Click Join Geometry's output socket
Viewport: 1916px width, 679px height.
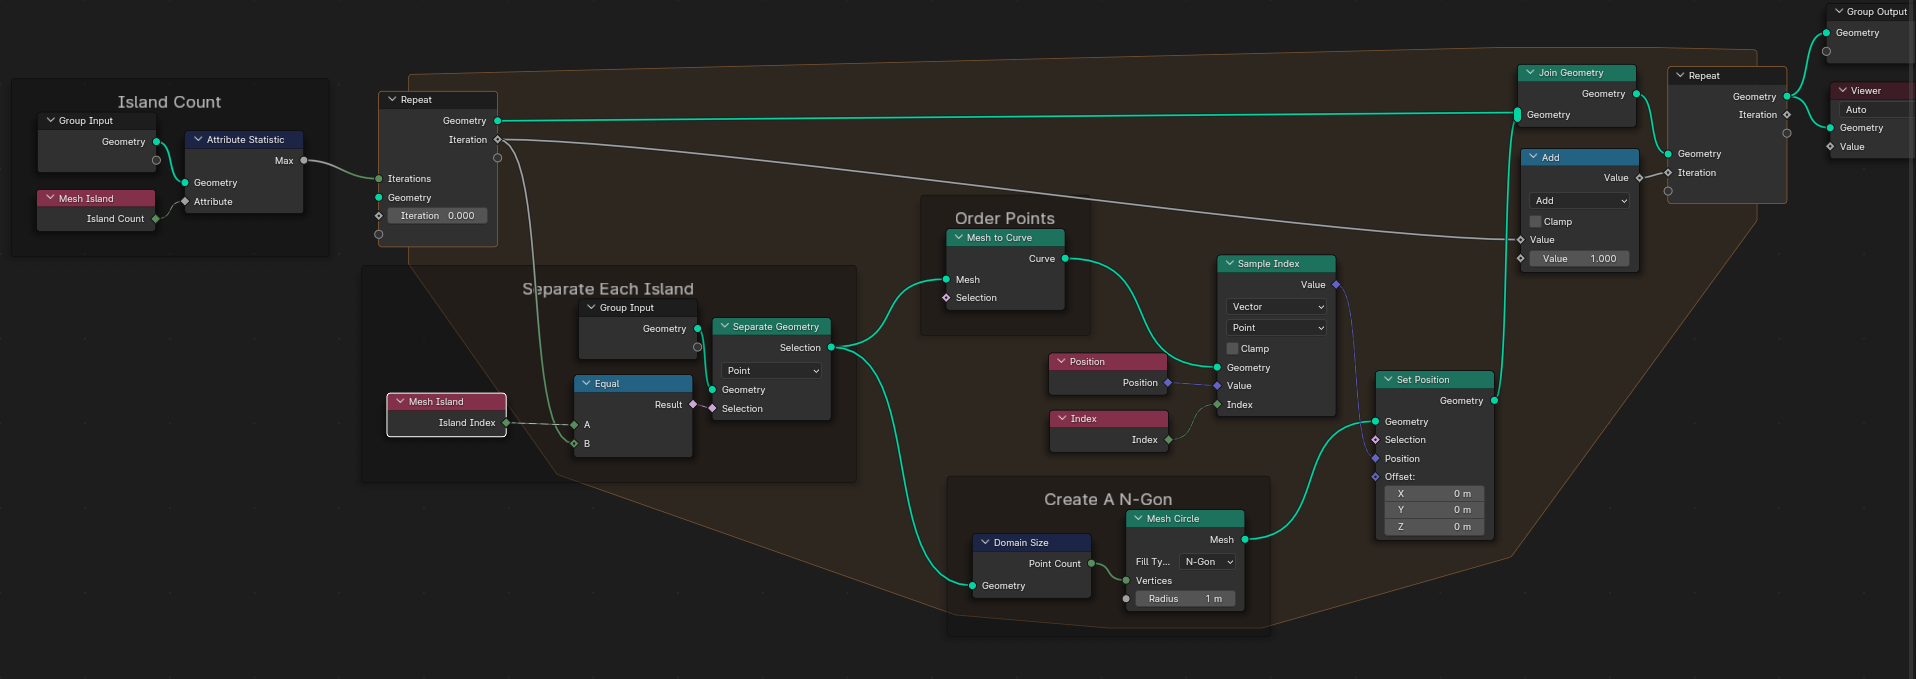pos(1636,93)
